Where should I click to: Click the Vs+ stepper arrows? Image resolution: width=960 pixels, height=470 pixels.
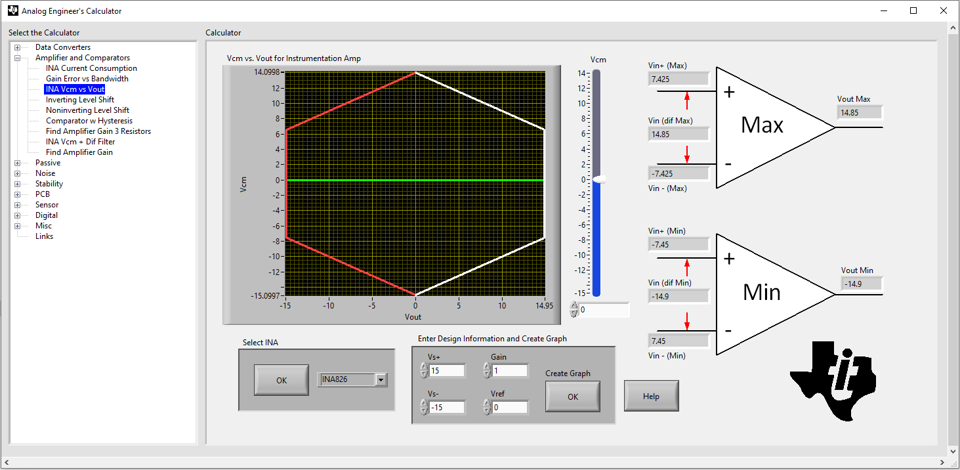(x=424, y=371)
